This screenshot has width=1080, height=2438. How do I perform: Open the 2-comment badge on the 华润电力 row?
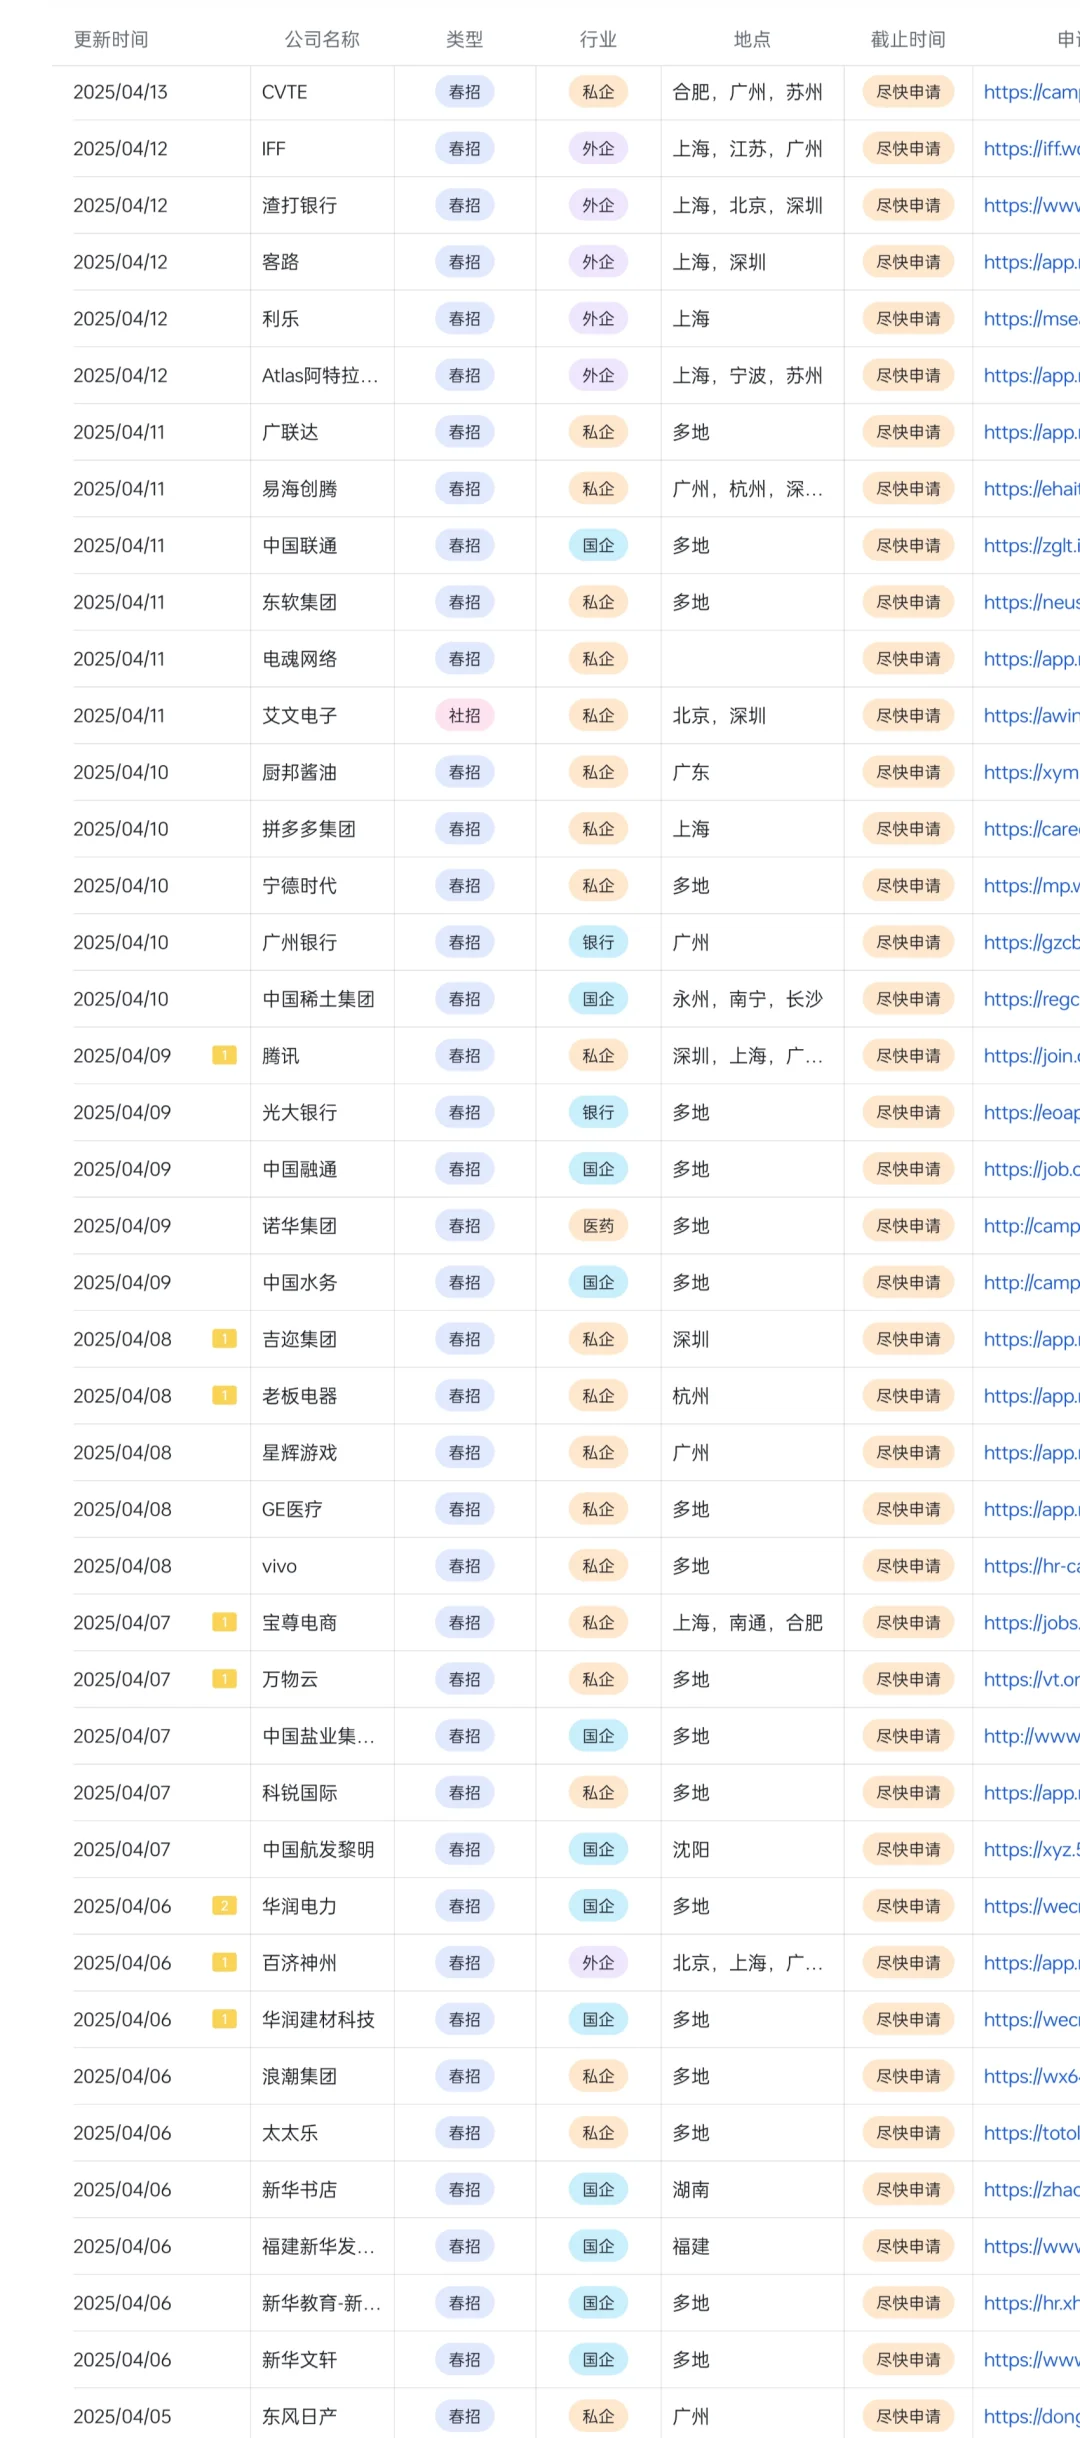point(224,1906)
